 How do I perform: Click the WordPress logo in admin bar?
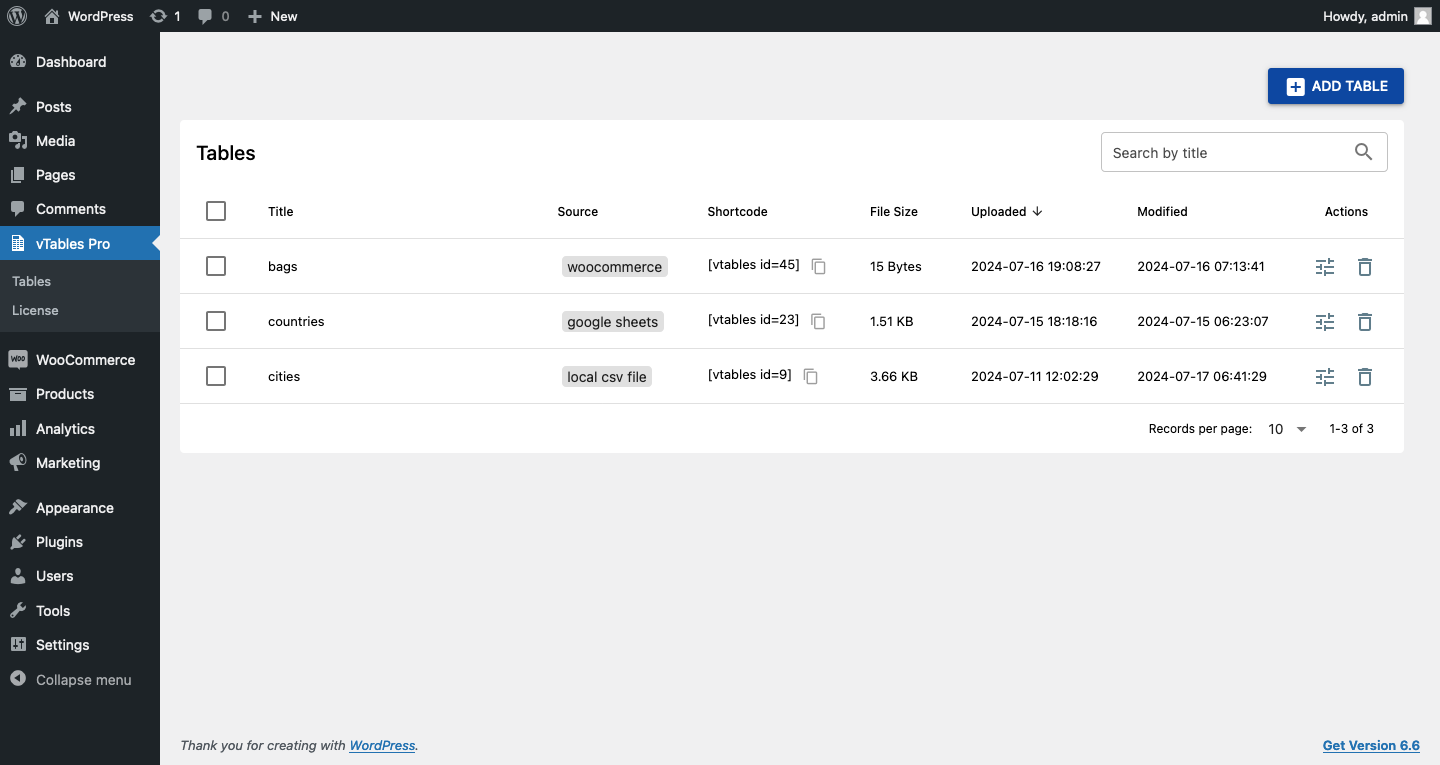(x=17, y=16)
